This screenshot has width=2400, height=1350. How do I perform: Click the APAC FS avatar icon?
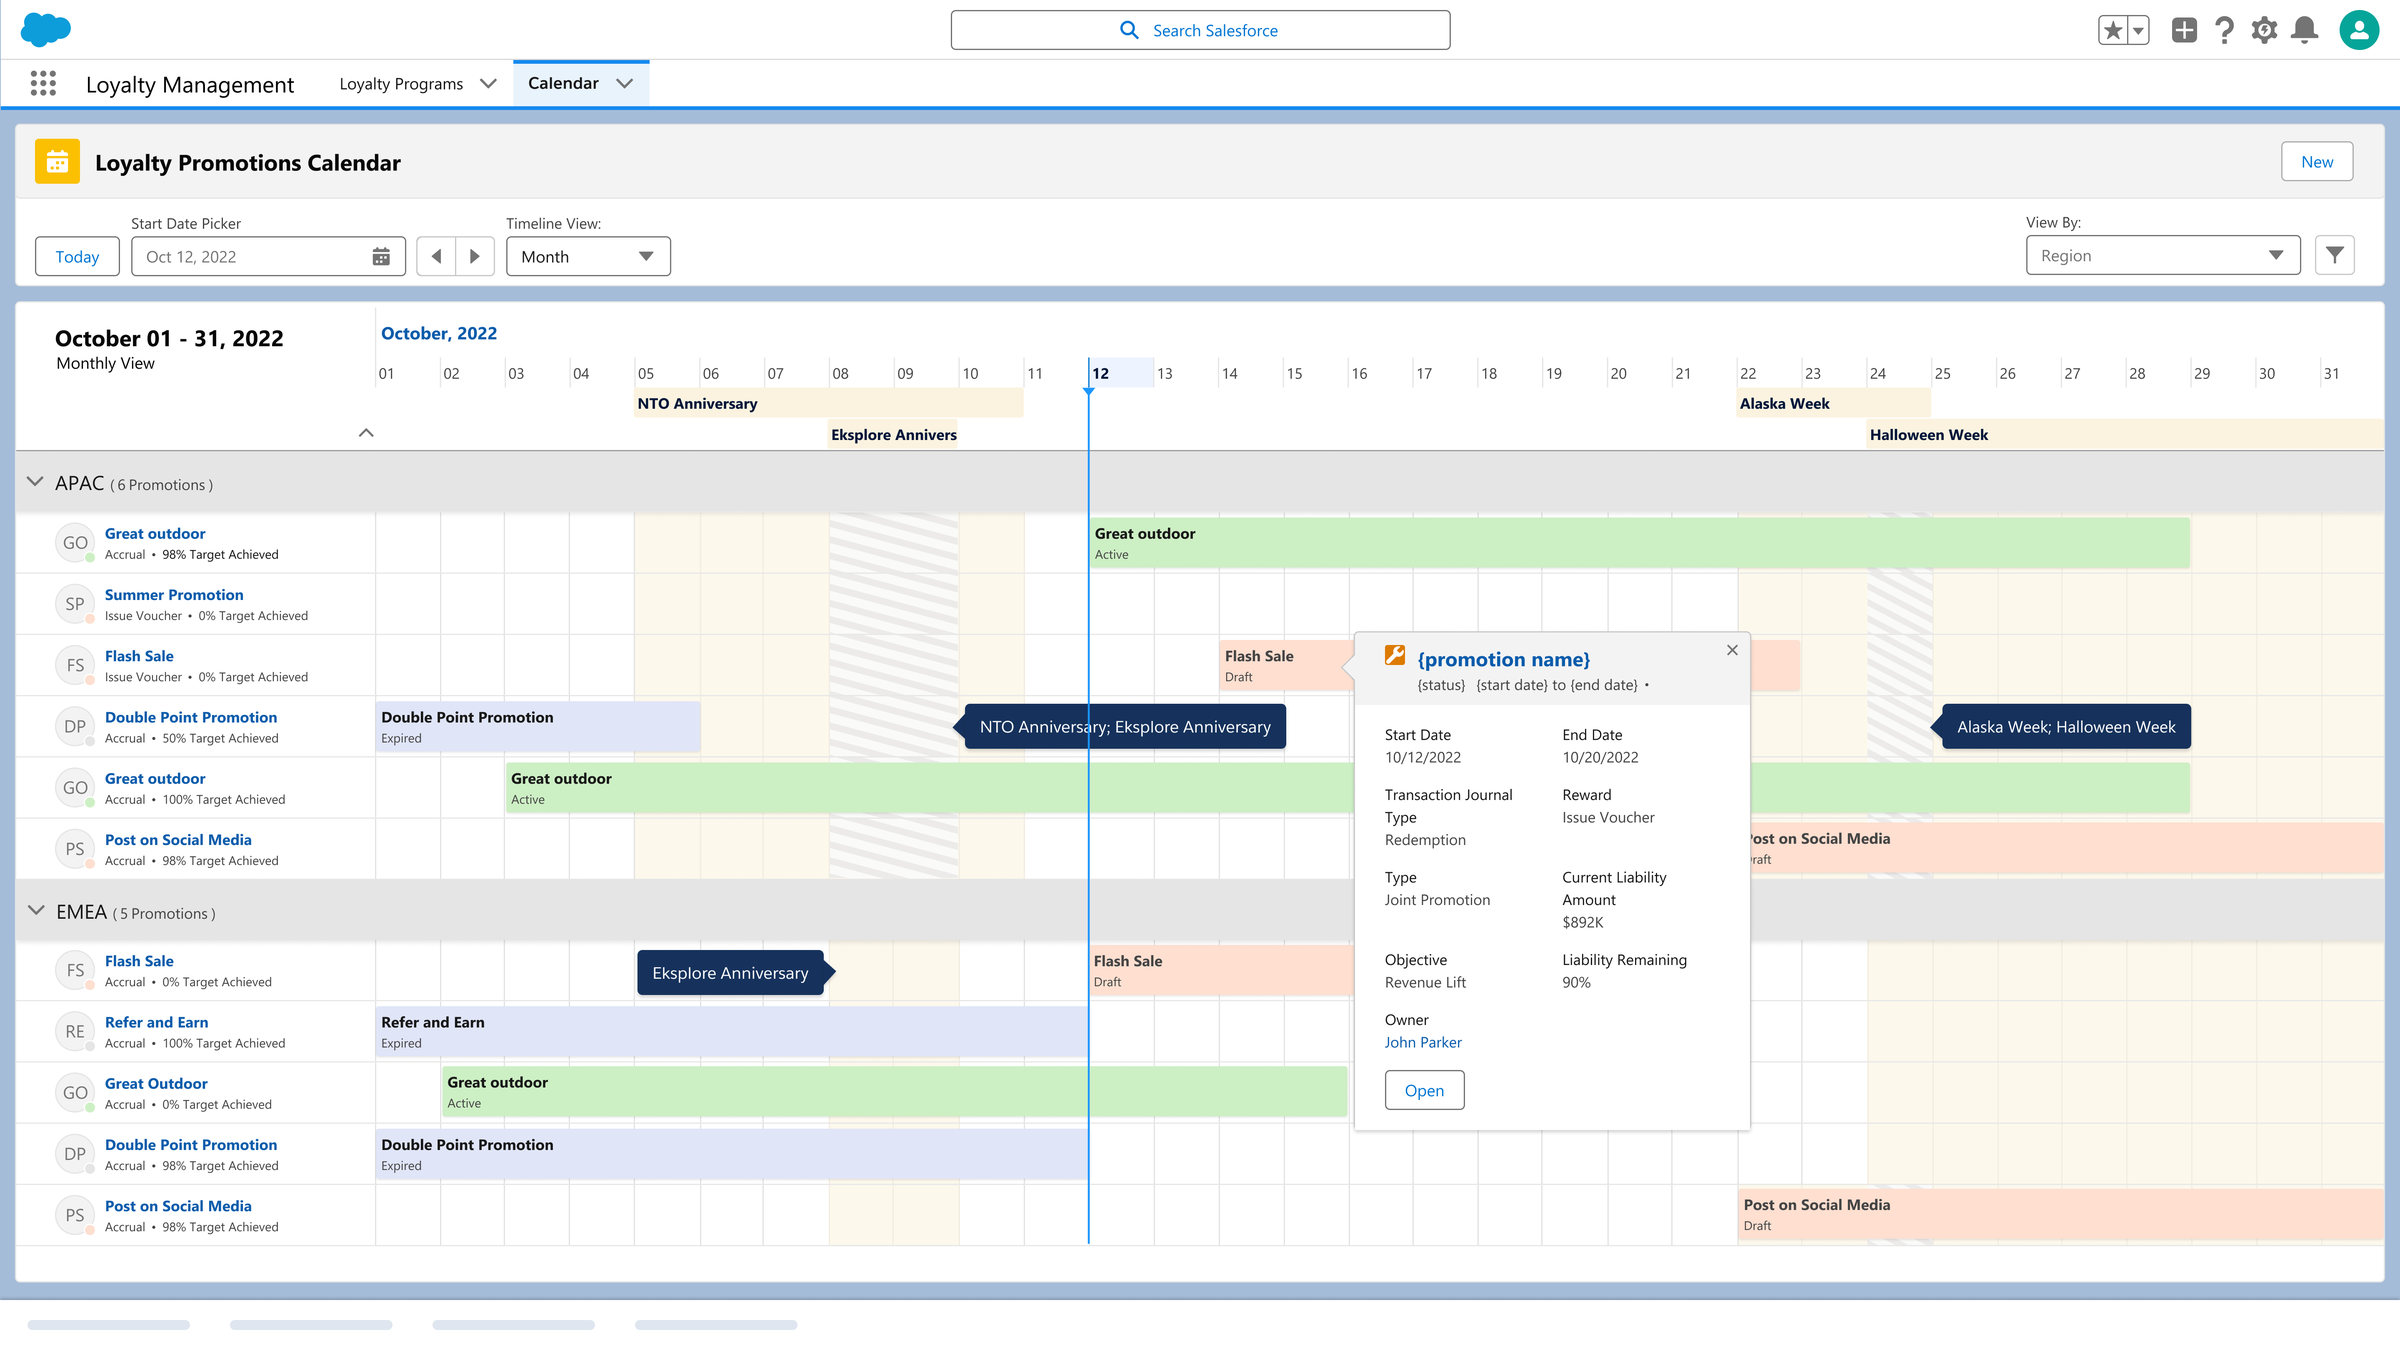[75, 664]
